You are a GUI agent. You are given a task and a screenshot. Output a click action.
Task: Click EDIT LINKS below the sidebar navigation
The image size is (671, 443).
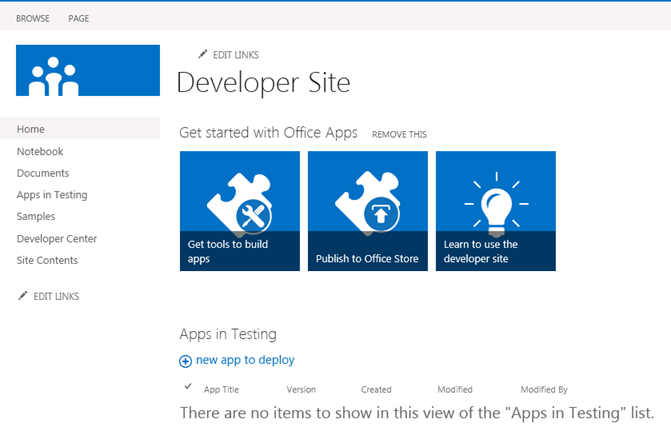[x=56, y=296]
